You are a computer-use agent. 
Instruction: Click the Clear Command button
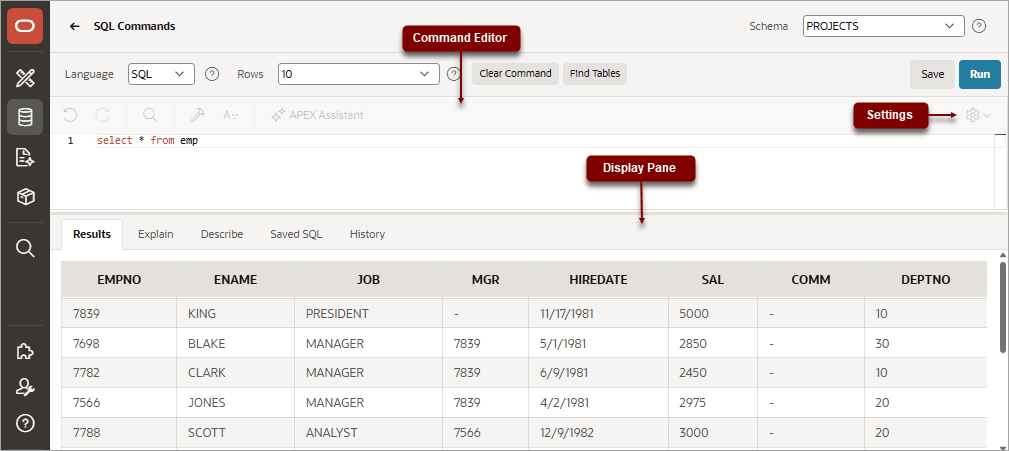pos(515,74)
